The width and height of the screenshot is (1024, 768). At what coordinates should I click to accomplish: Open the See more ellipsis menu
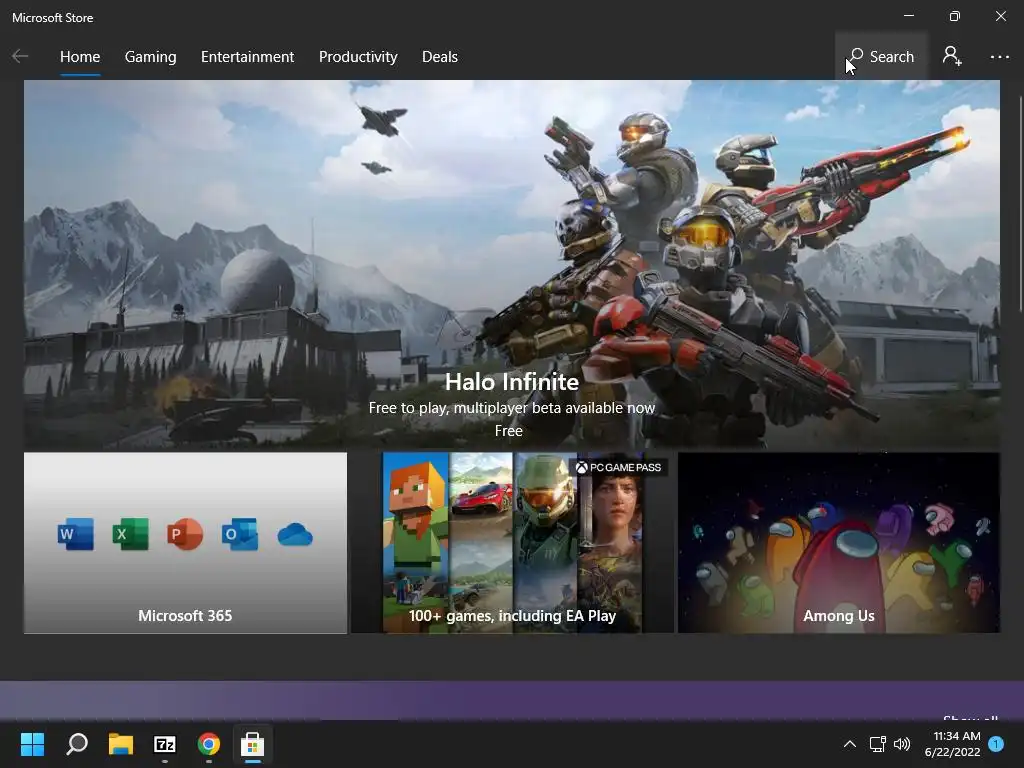point(999,57)
